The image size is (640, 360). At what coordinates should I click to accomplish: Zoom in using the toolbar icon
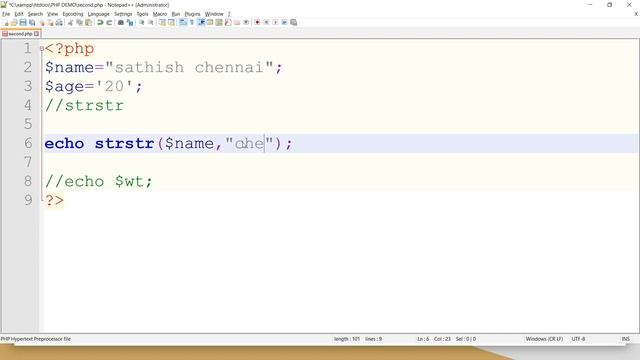point(142,22)
